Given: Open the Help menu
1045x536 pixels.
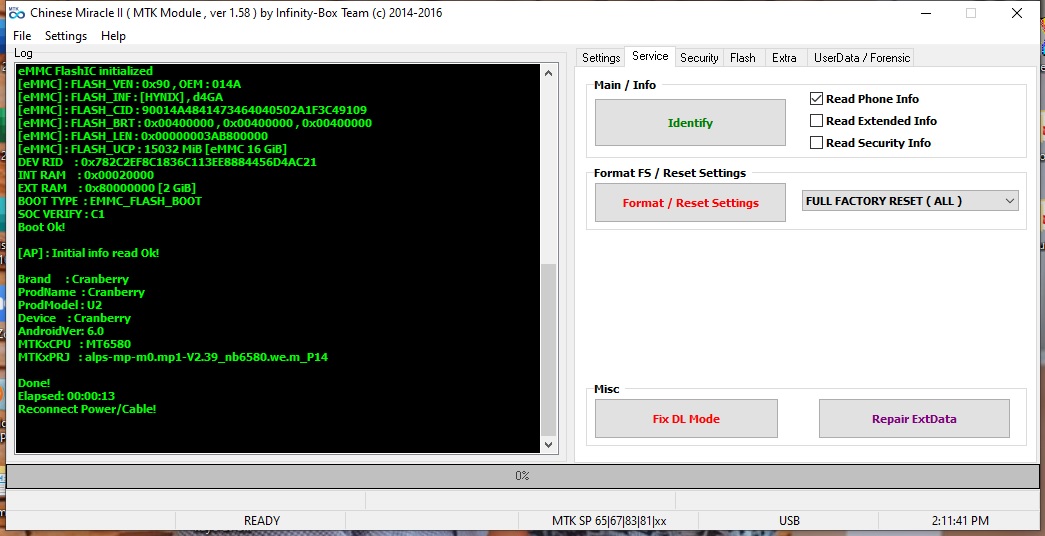Looking at the screenshot, I should (x=113, y=36).
